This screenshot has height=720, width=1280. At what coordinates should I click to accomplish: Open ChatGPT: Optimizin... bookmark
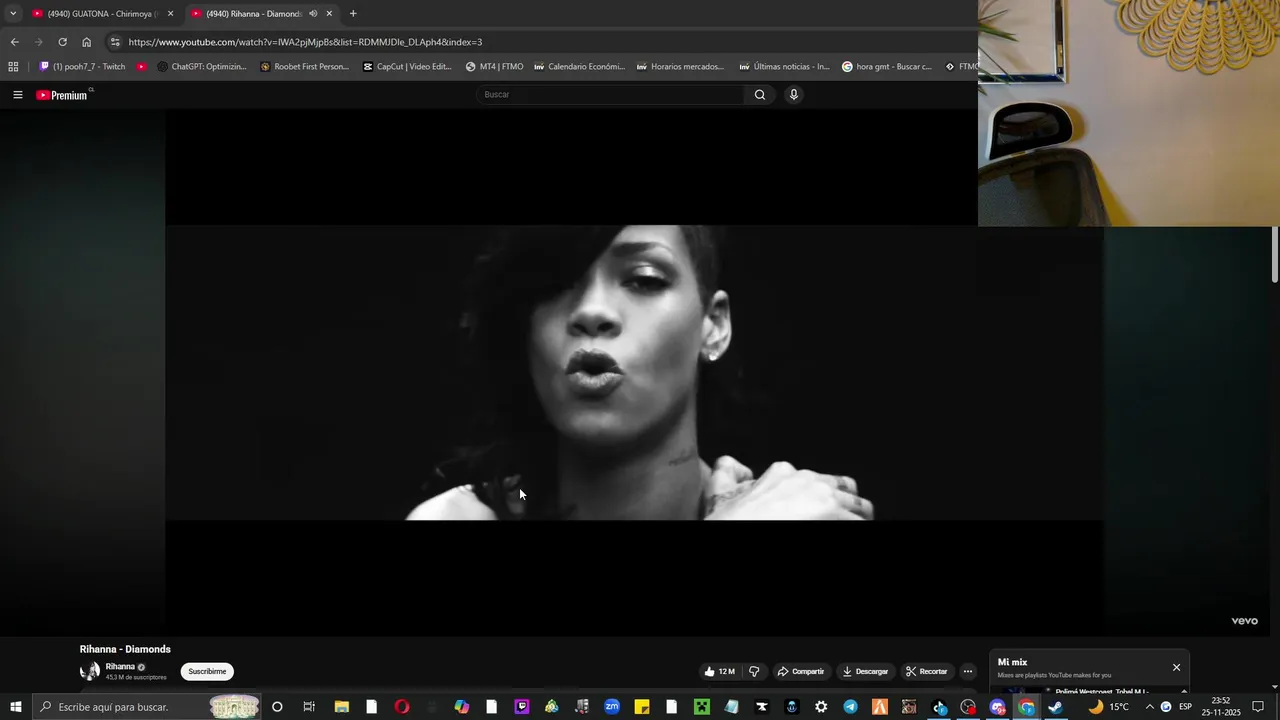pyautogui.click(x=202, y=67)
